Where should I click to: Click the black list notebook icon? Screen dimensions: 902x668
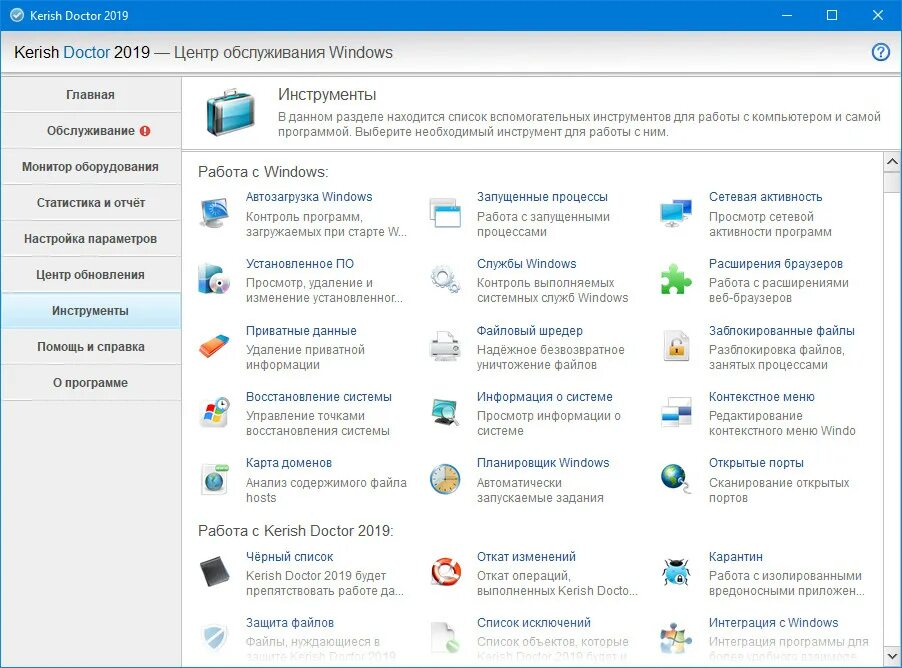click(215, 572)
